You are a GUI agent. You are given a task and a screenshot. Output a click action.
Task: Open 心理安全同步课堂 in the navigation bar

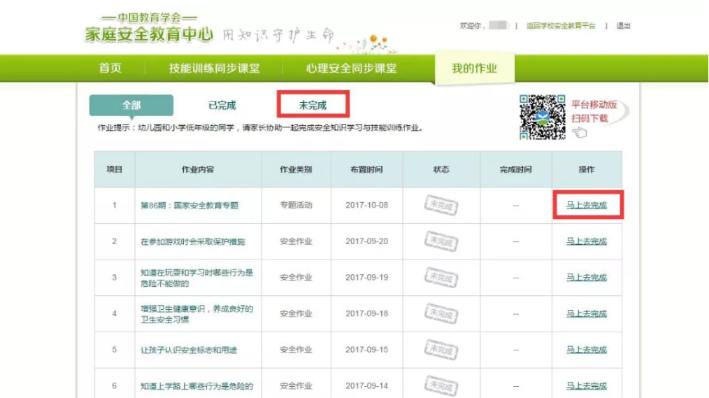tap(351, 68)
